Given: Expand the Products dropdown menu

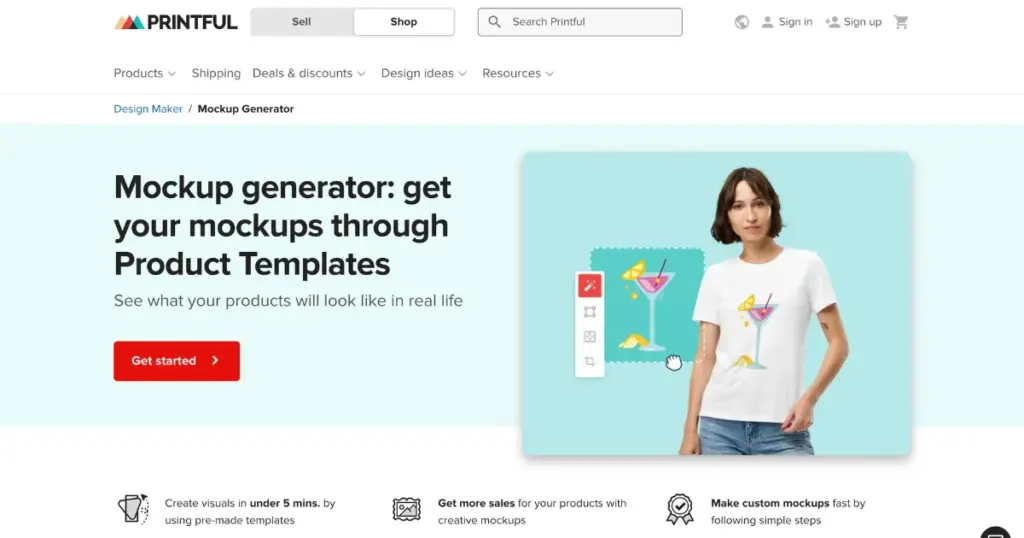Looking at the screenshot, I should [x=144, y=73].
